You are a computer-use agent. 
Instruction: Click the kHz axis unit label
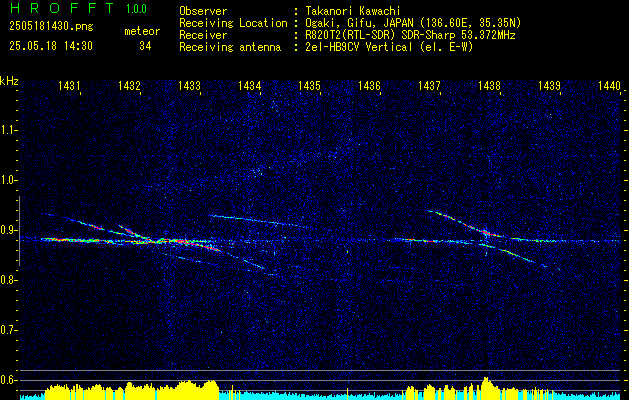9,81
